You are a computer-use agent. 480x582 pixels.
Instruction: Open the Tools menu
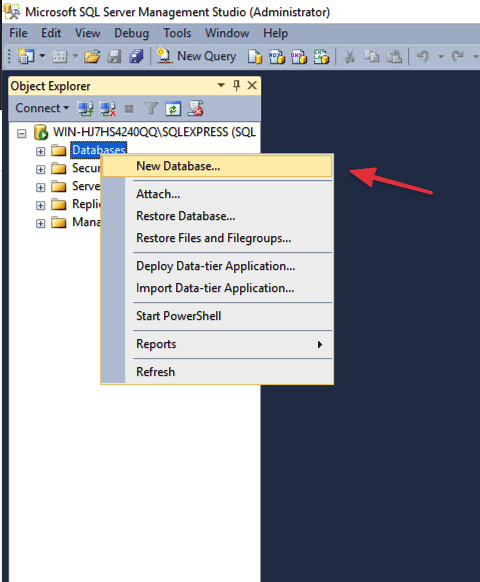tap(177, 33)
